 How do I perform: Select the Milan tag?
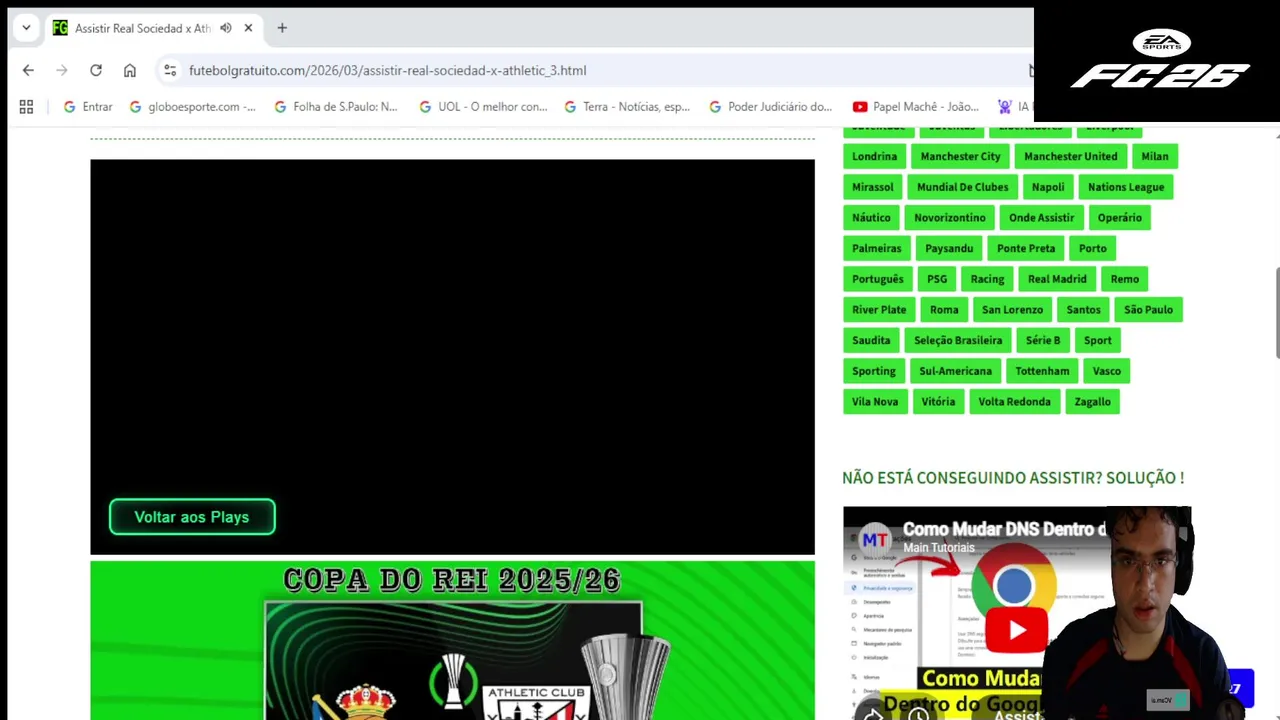(x=1155, y=156)
